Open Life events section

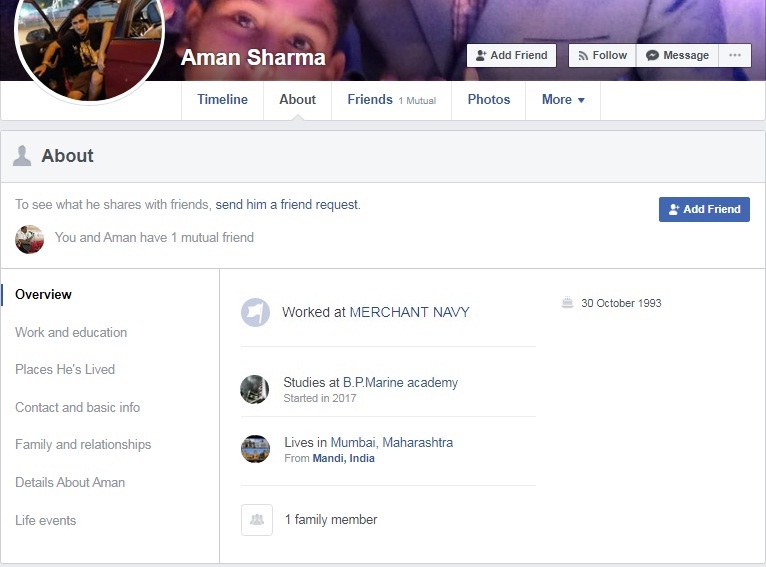pyautogui.click(x=45, y=520)
